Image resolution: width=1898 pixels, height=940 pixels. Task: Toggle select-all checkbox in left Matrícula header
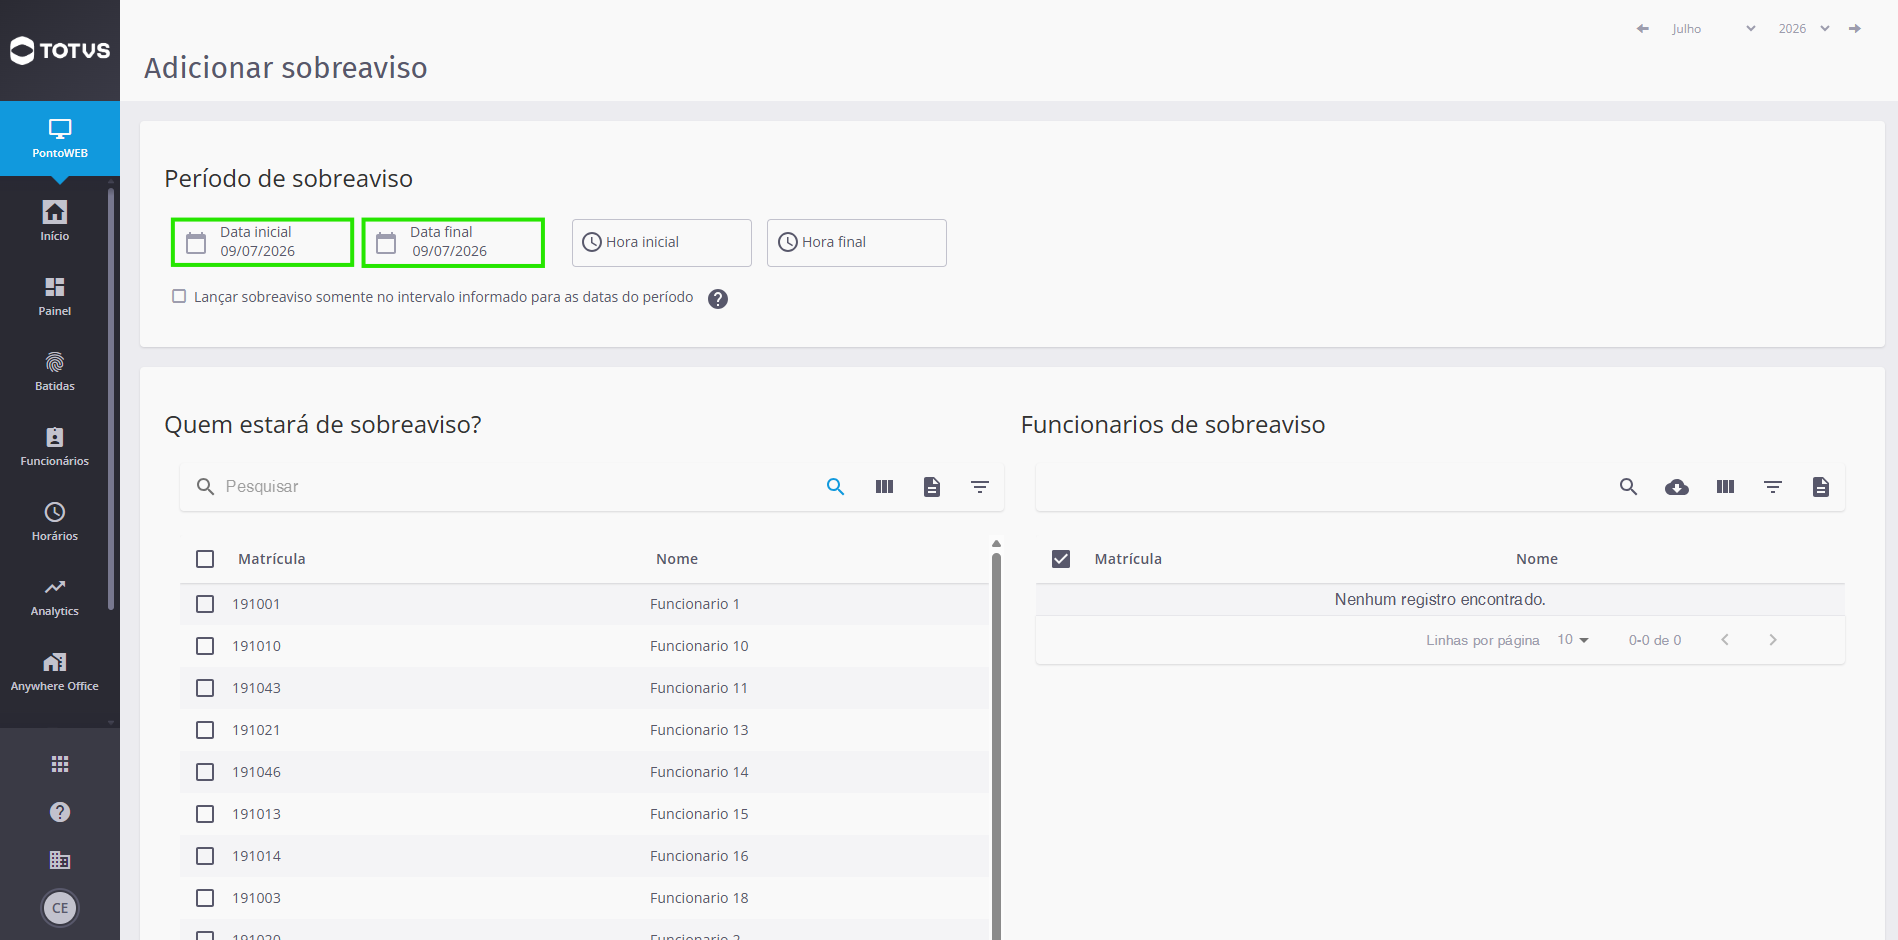(x=205, y=559)
